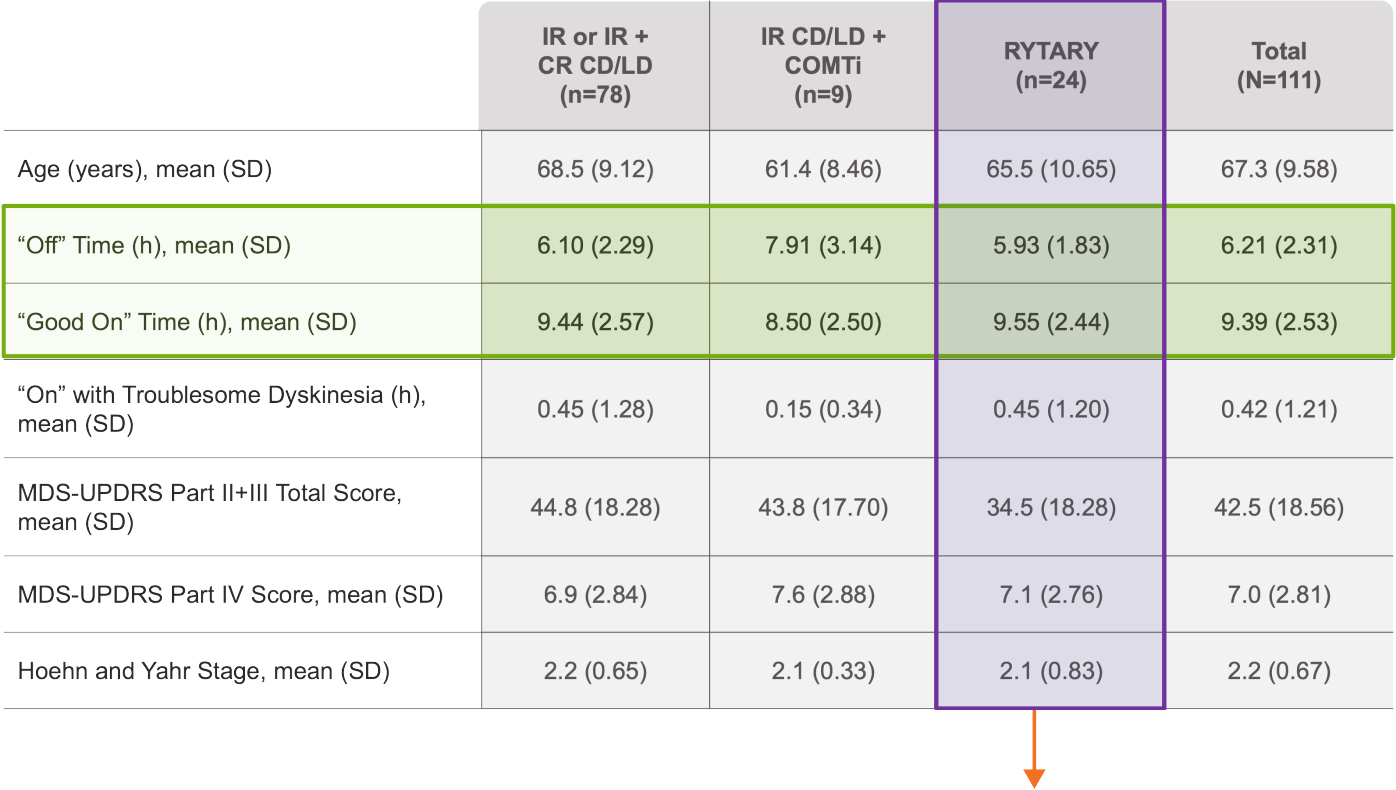Select the total age cell 67.3 (9.58)

coord(1279,169)
